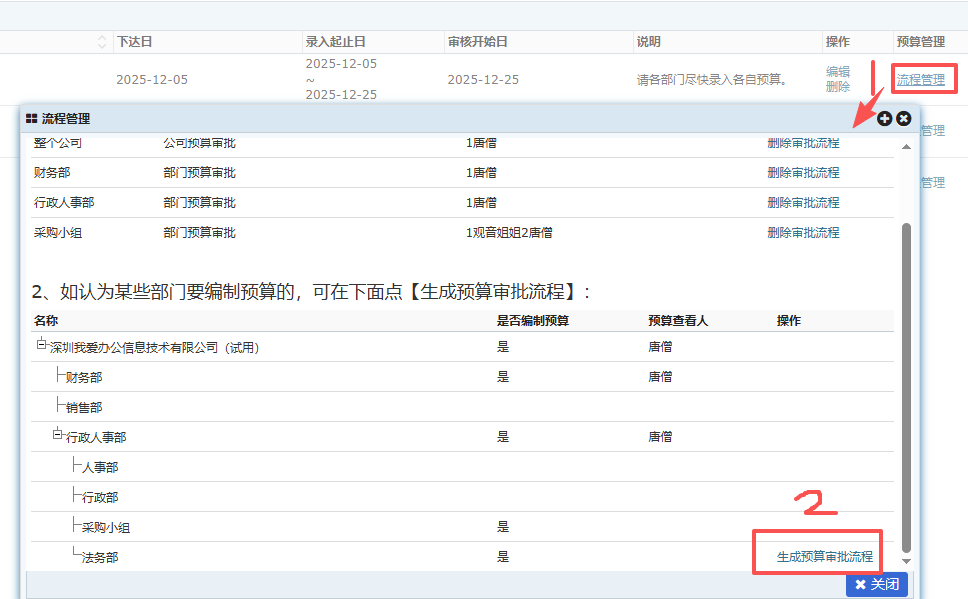
Task: Delete approval flow for 财务部
Action: pos(803,173)
